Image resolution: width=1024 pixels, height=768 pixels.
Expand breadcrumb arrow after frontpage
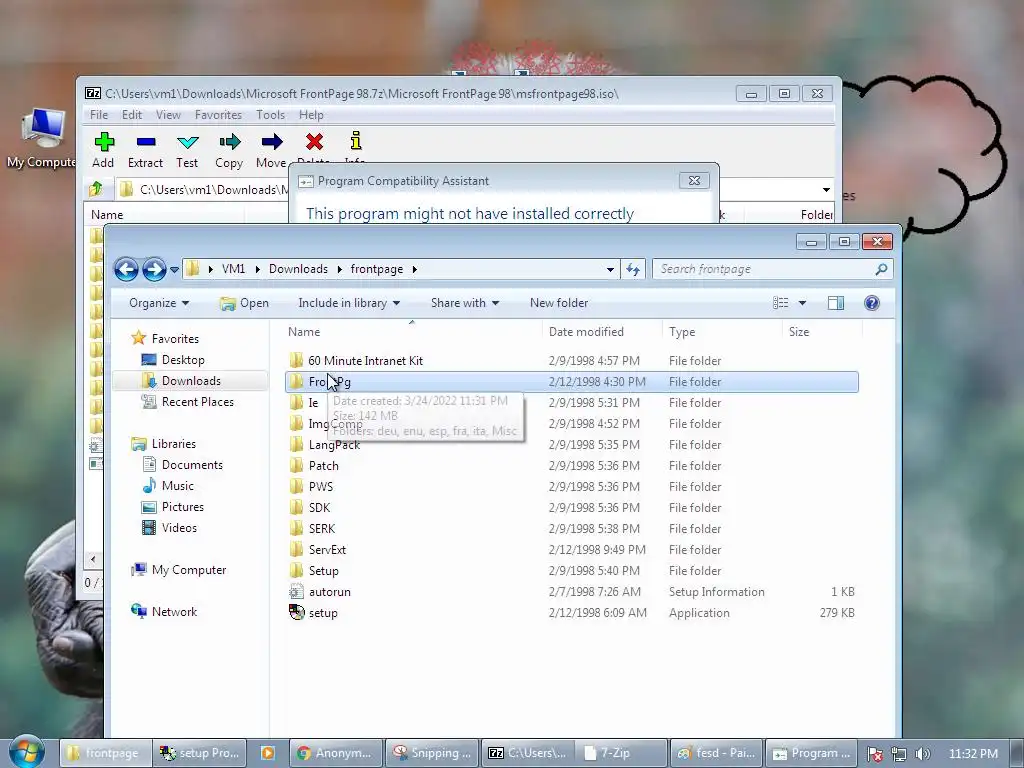point(415,269)
